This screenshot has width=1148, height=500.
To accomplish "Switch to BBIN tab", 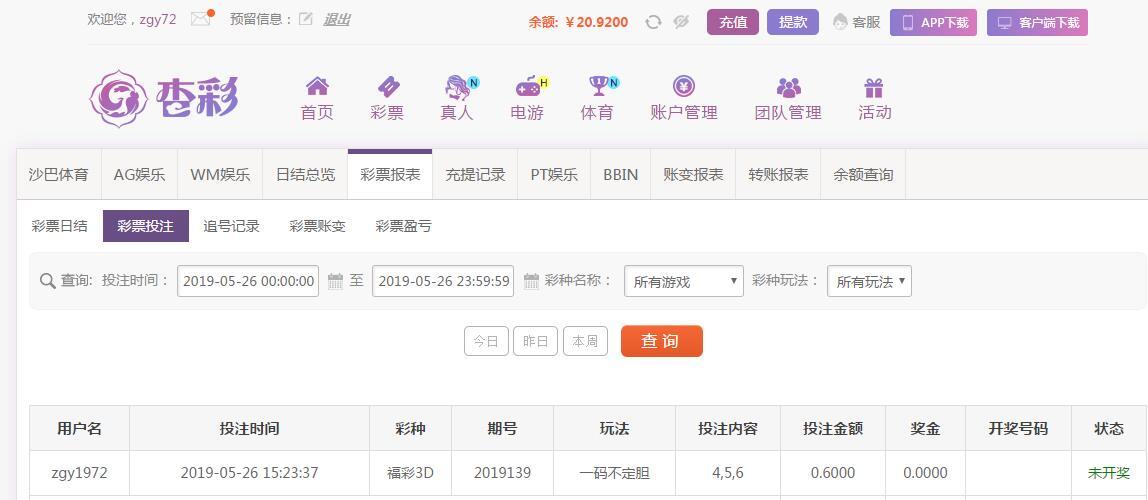I will [x=620, y=175].
